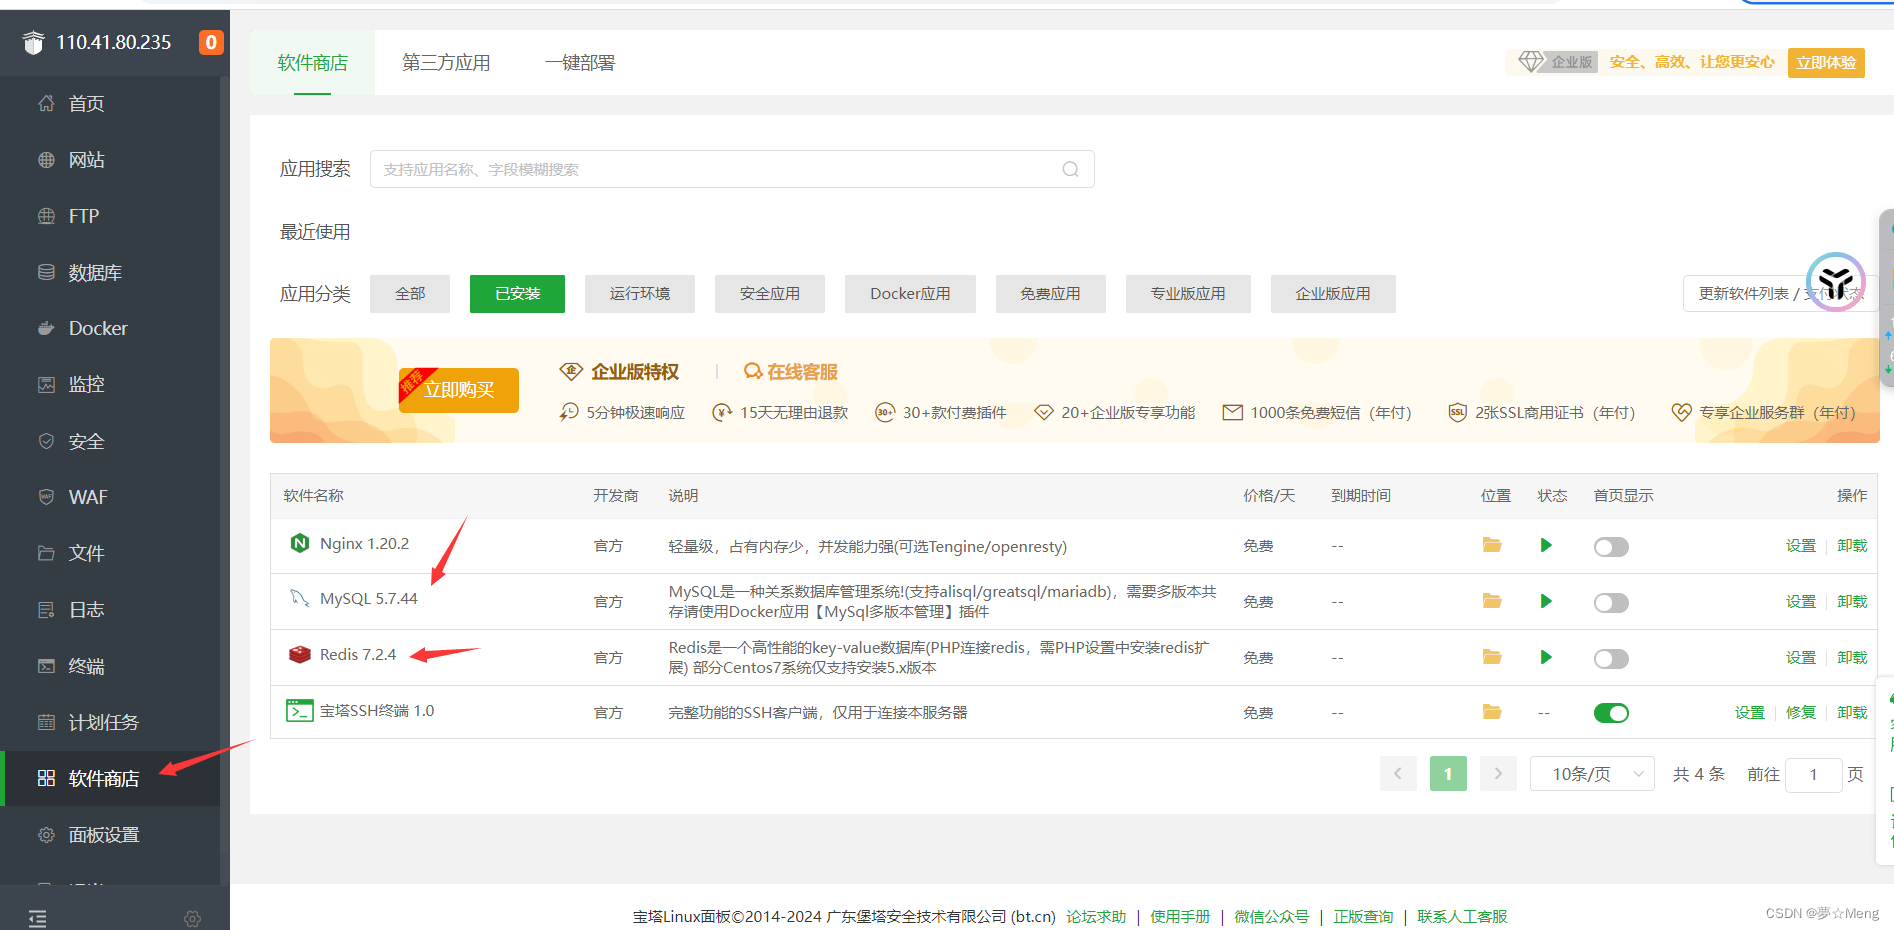Open Docker in sidebar
The image size is (1894, 930).
pyautogui.click(x=110, y=328)
